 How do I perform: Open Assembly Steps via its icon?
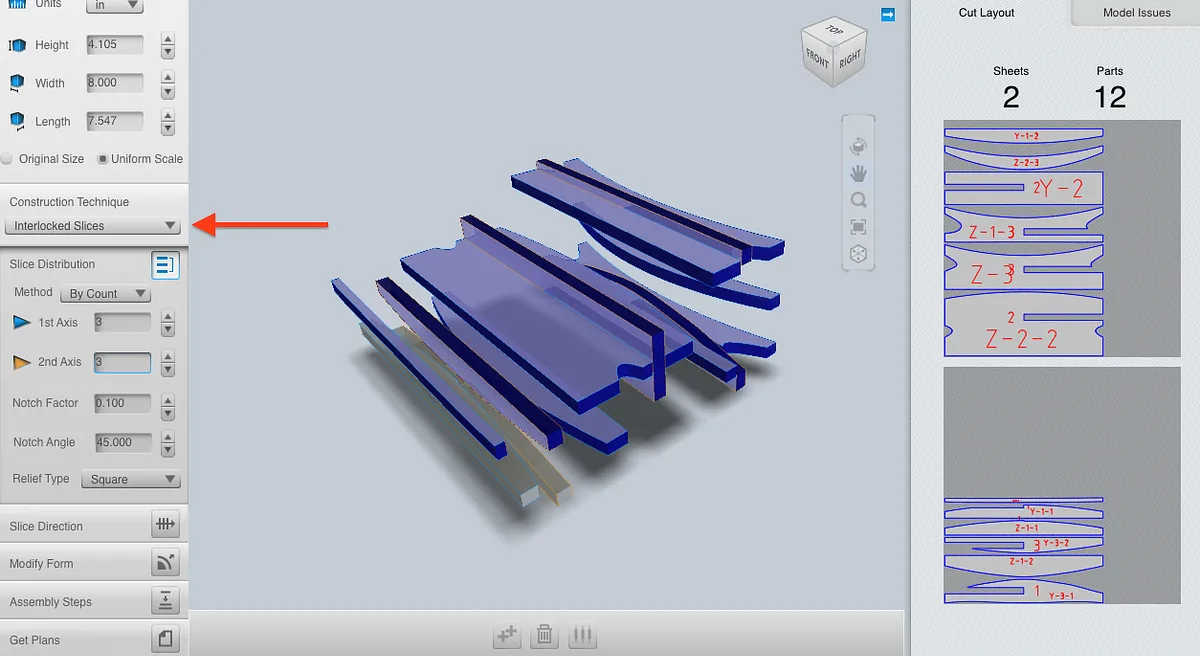[x=165, y=601]
